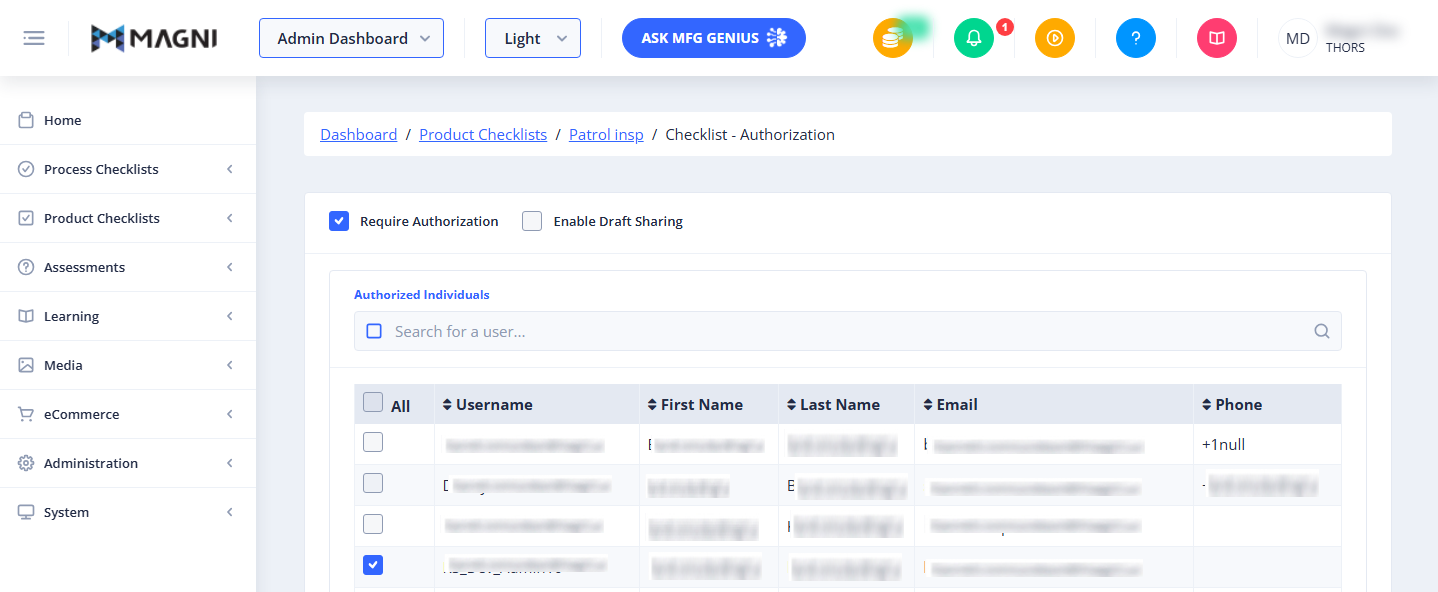Viewport: 1438px width, 592px height.
Task: Sort by First Name column arrows
Action: coord(653,405)
